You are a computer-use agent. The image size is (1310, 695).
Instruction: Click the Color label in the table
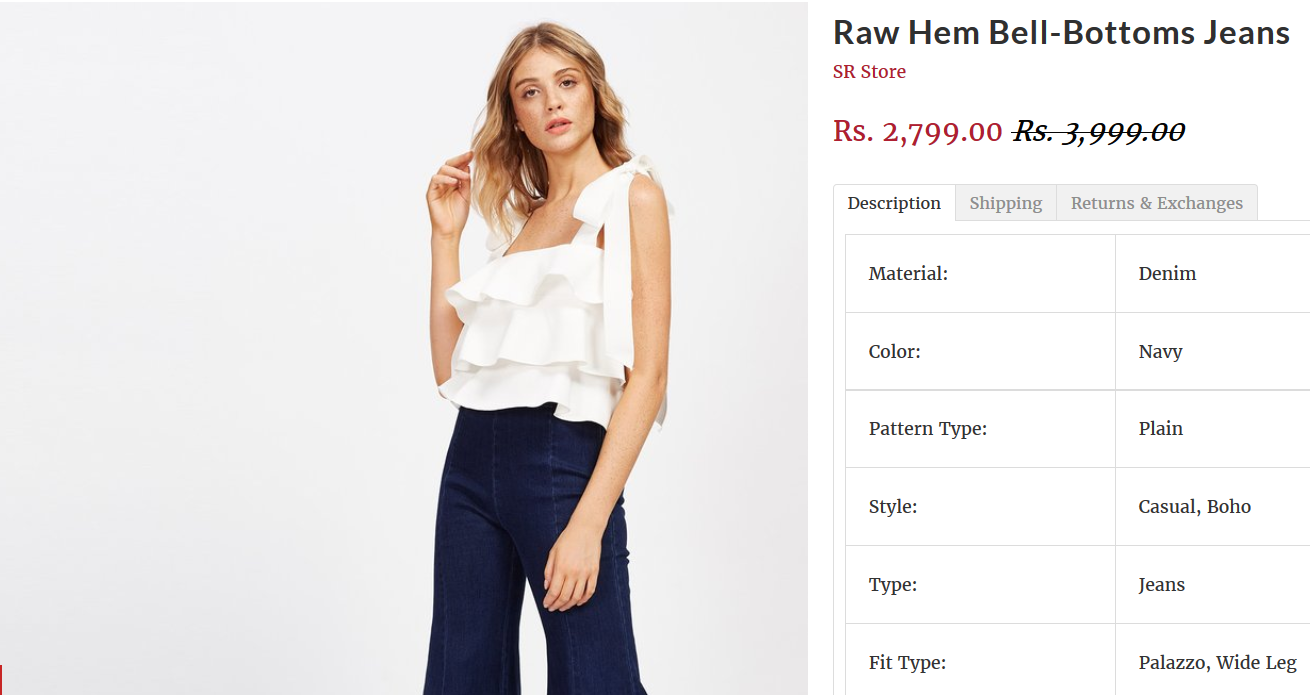(894, 352)
